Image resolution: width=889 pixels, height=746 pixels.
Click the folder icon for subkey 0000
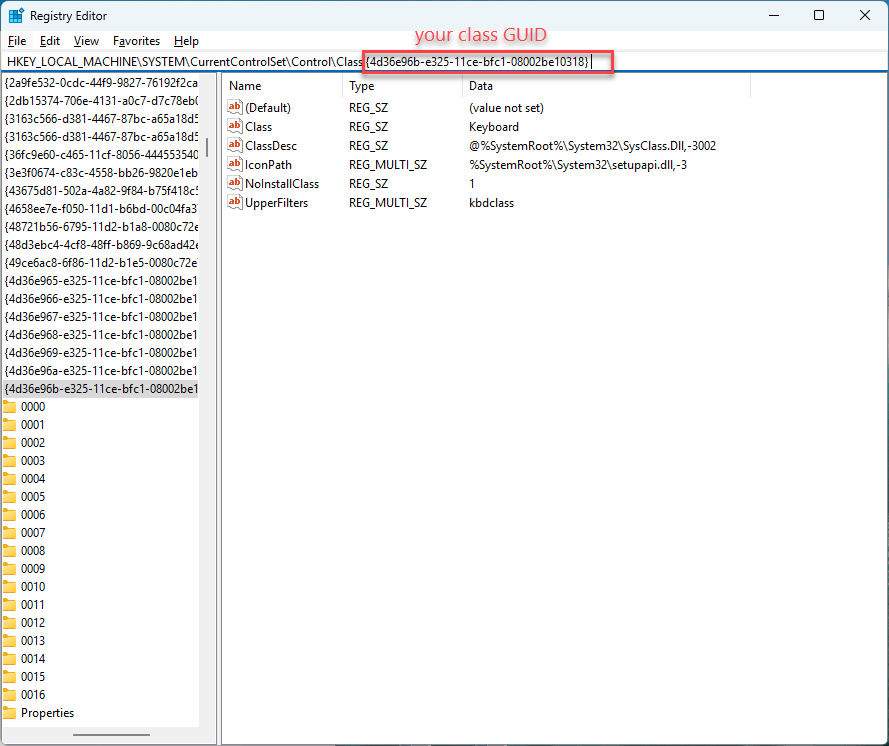(x=10, y=407)
